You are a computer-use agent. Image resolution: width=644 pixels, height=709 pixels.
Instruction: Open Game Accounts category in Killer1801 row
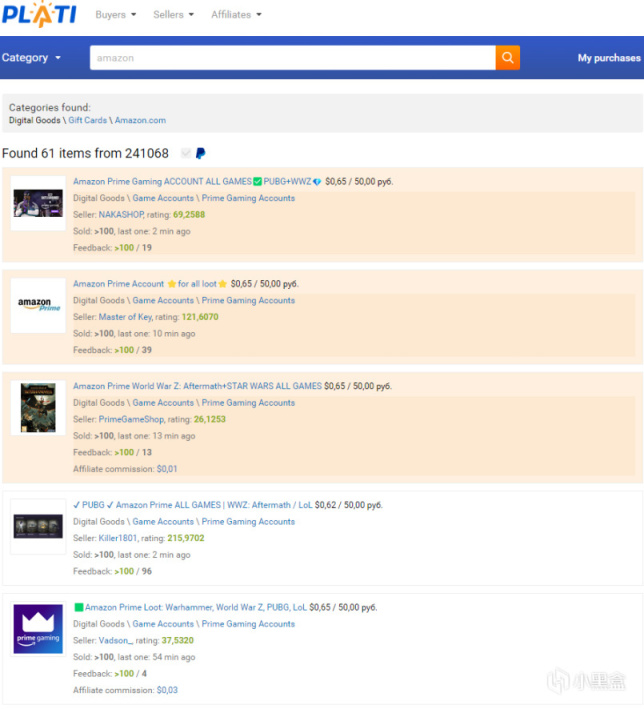(163, 521)
